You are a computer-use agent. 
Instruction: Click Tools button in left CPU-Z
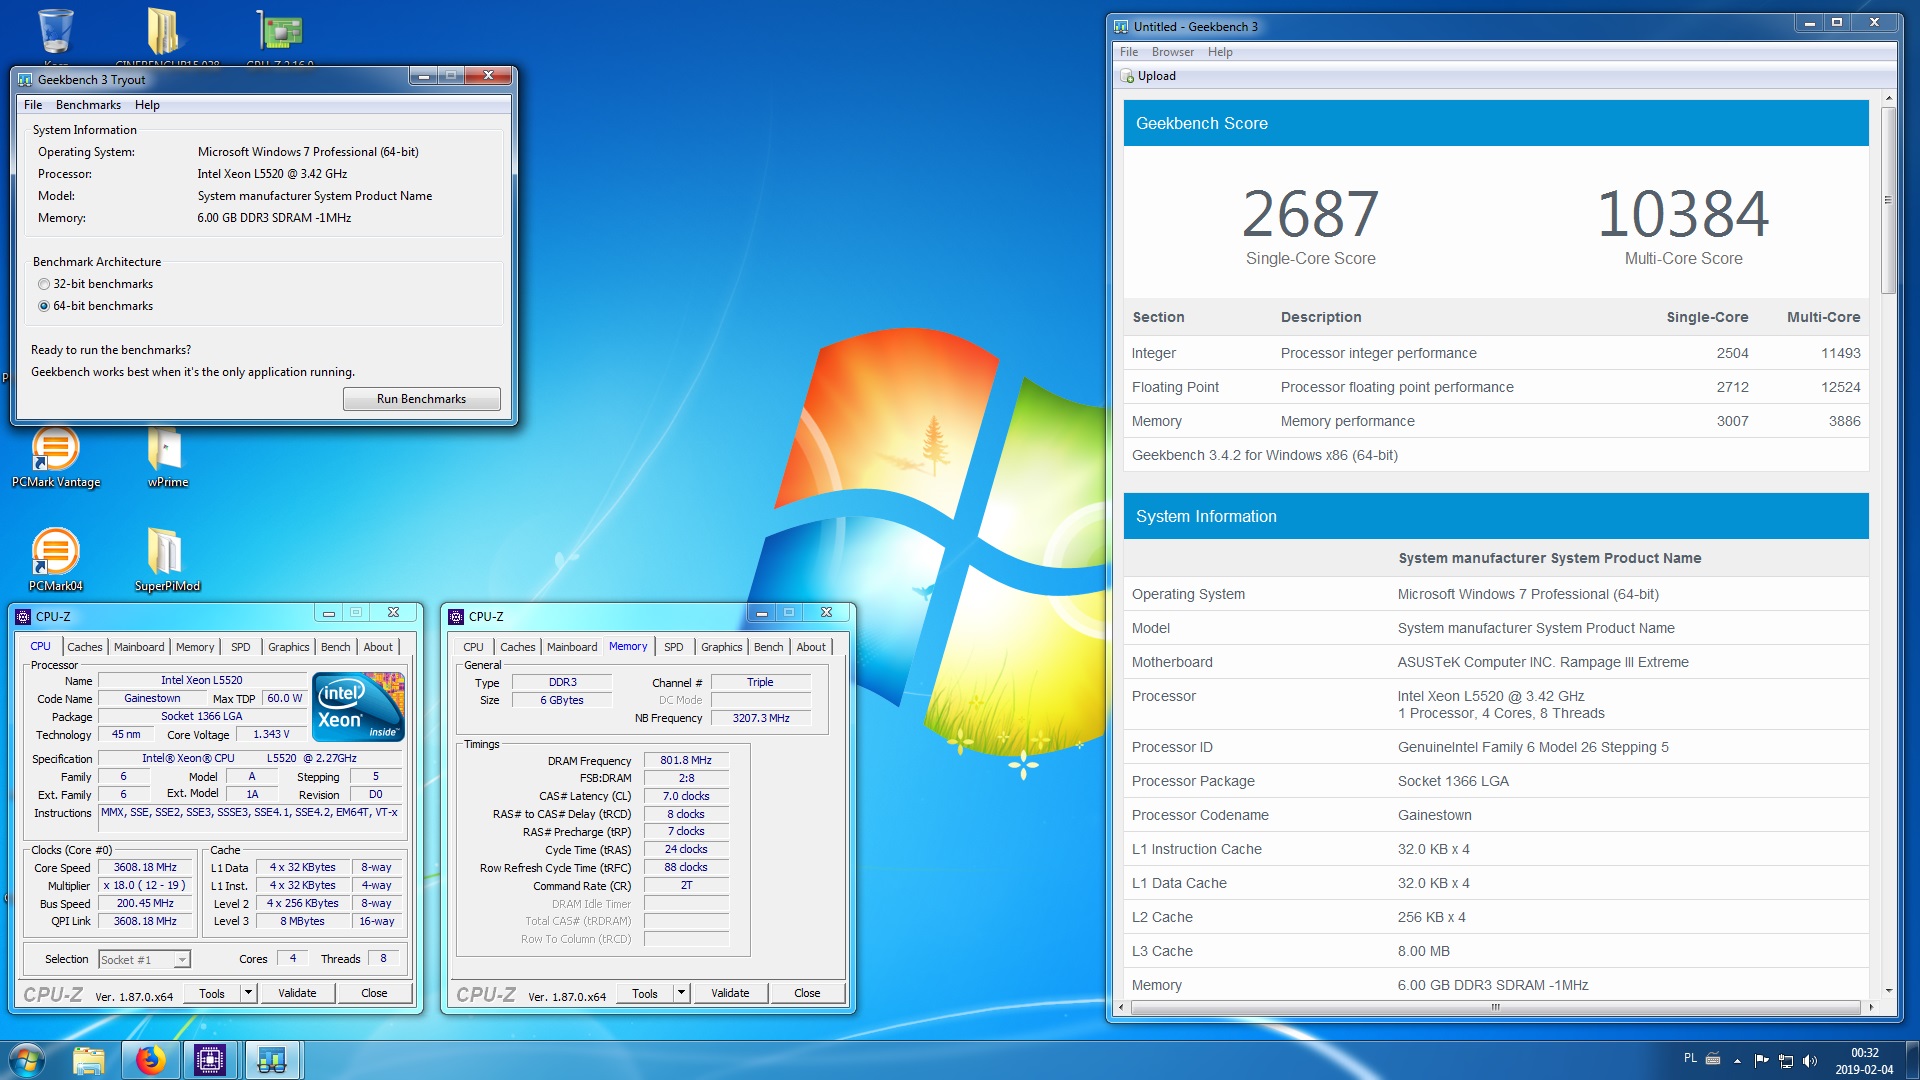(212, 994)
